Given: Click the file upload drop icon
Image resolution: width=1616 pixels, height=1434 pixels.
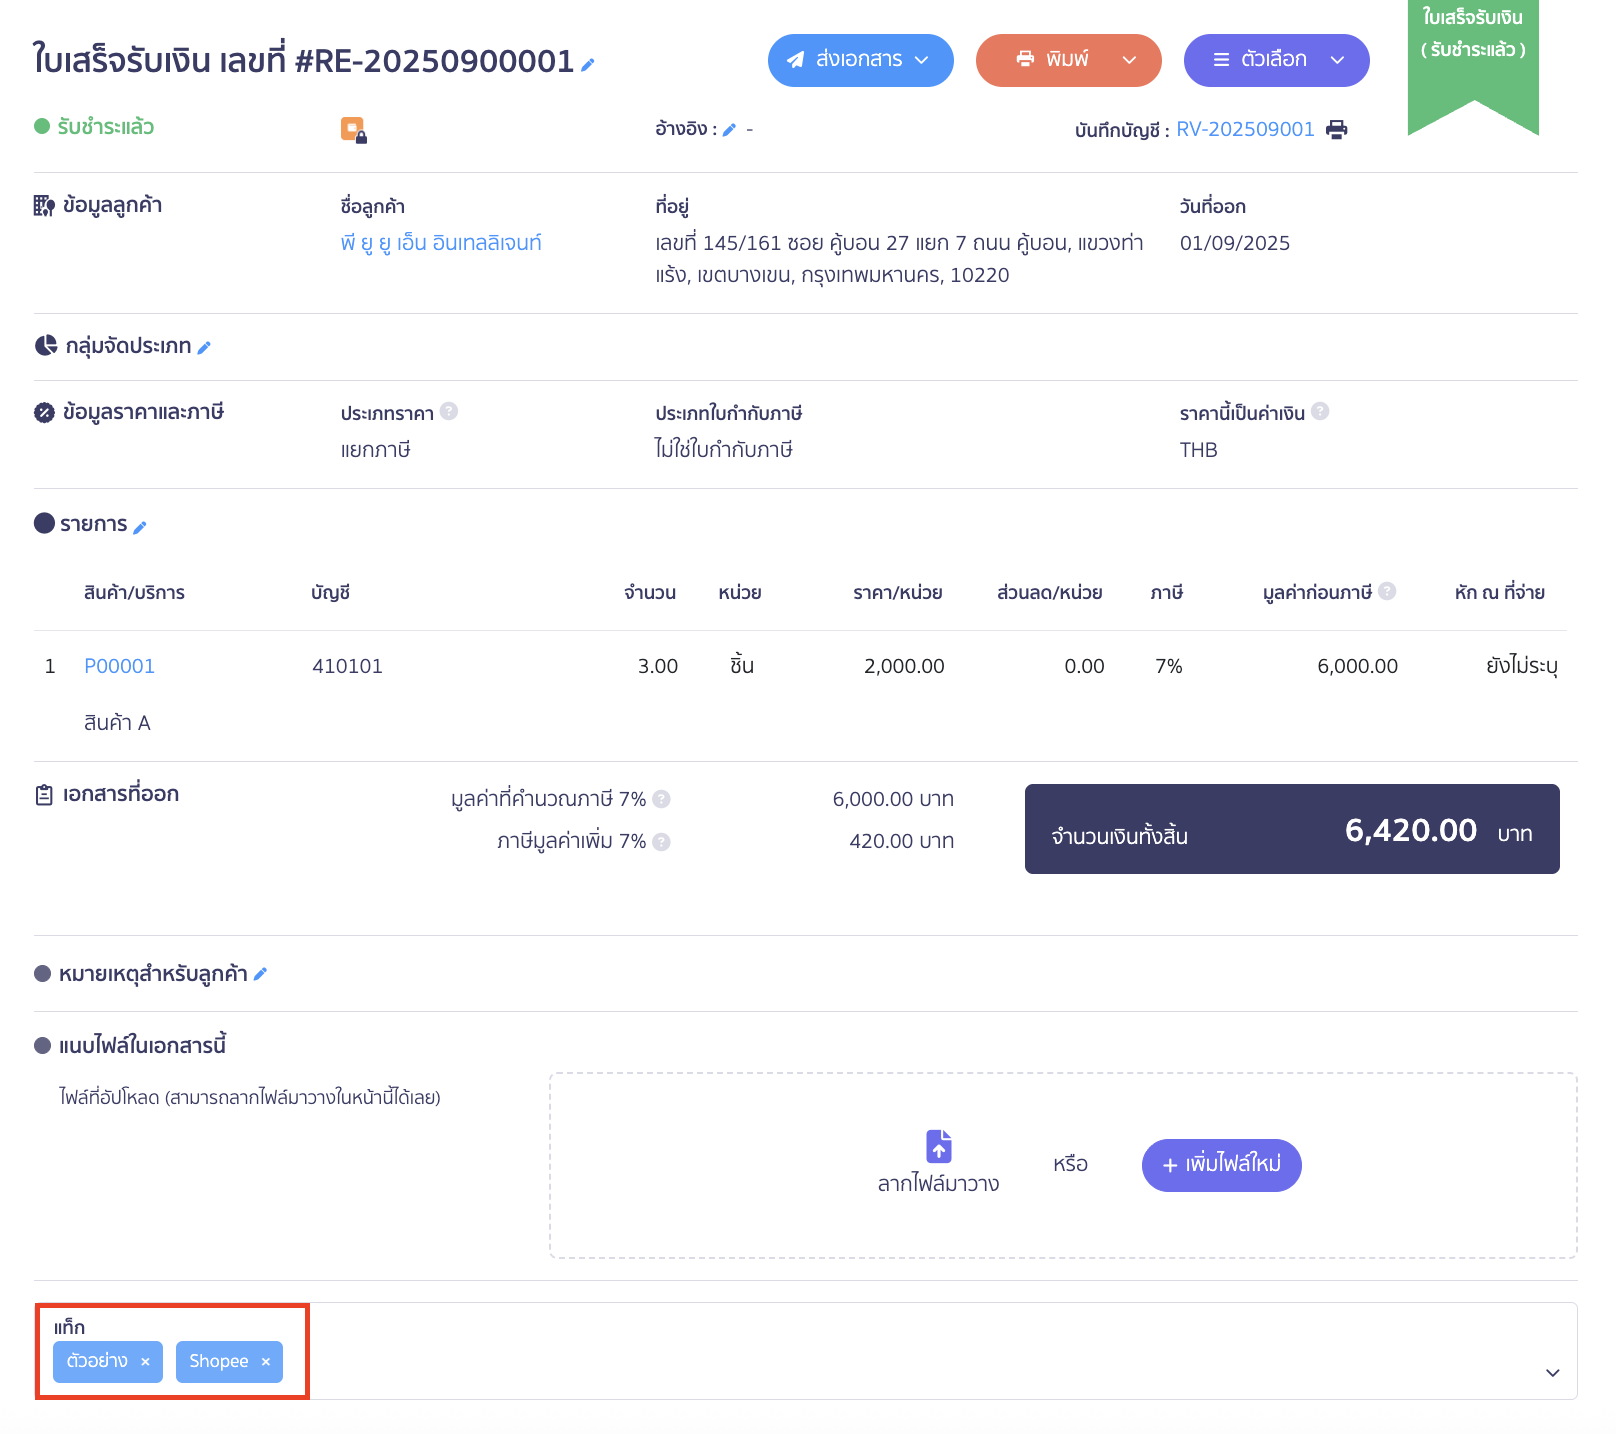Looking at the screenshot, I should click(938, 1146).
